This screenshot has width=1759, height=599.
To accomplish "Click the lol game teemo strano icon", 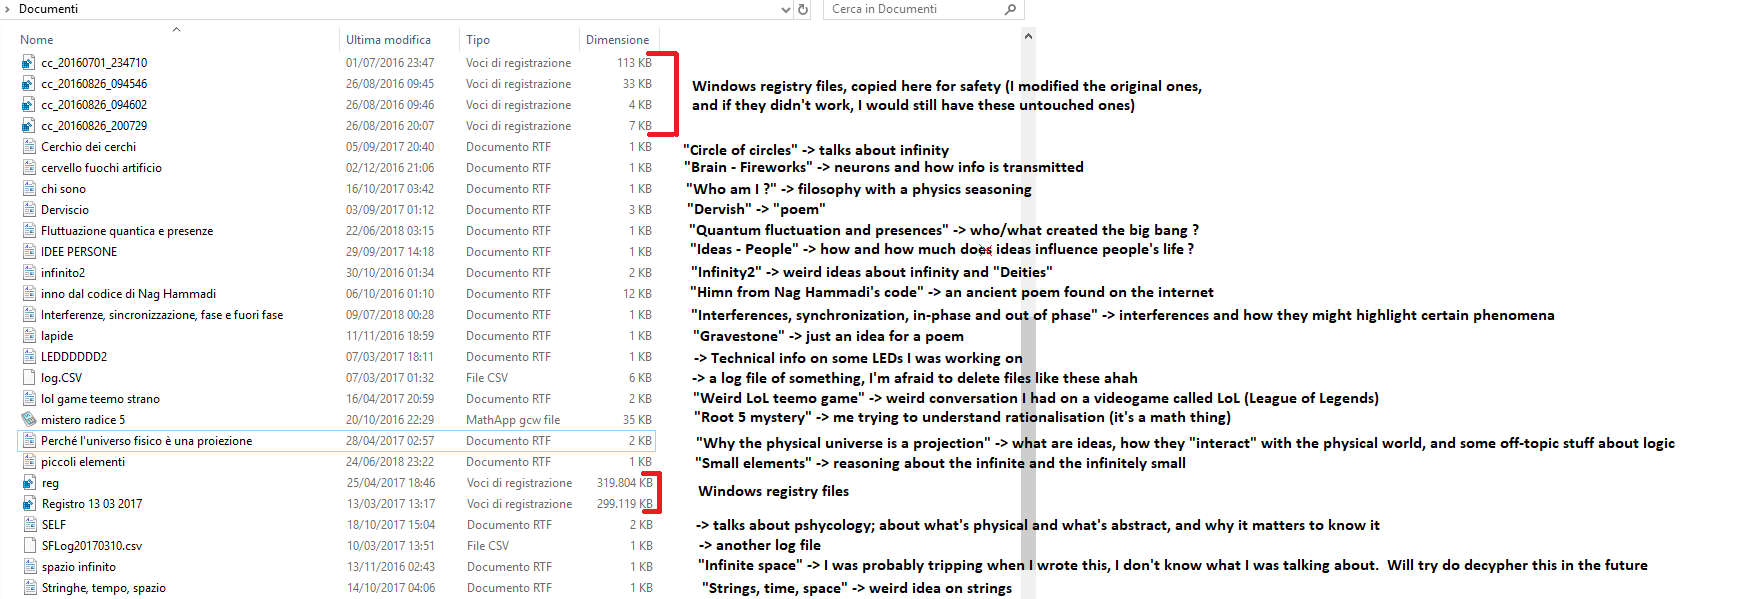I will tap(28, 398).
